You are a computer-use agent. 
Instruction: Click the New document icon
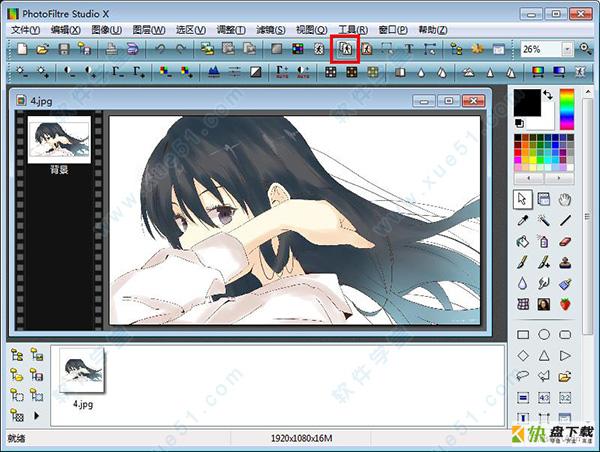[x=22, y=49]
